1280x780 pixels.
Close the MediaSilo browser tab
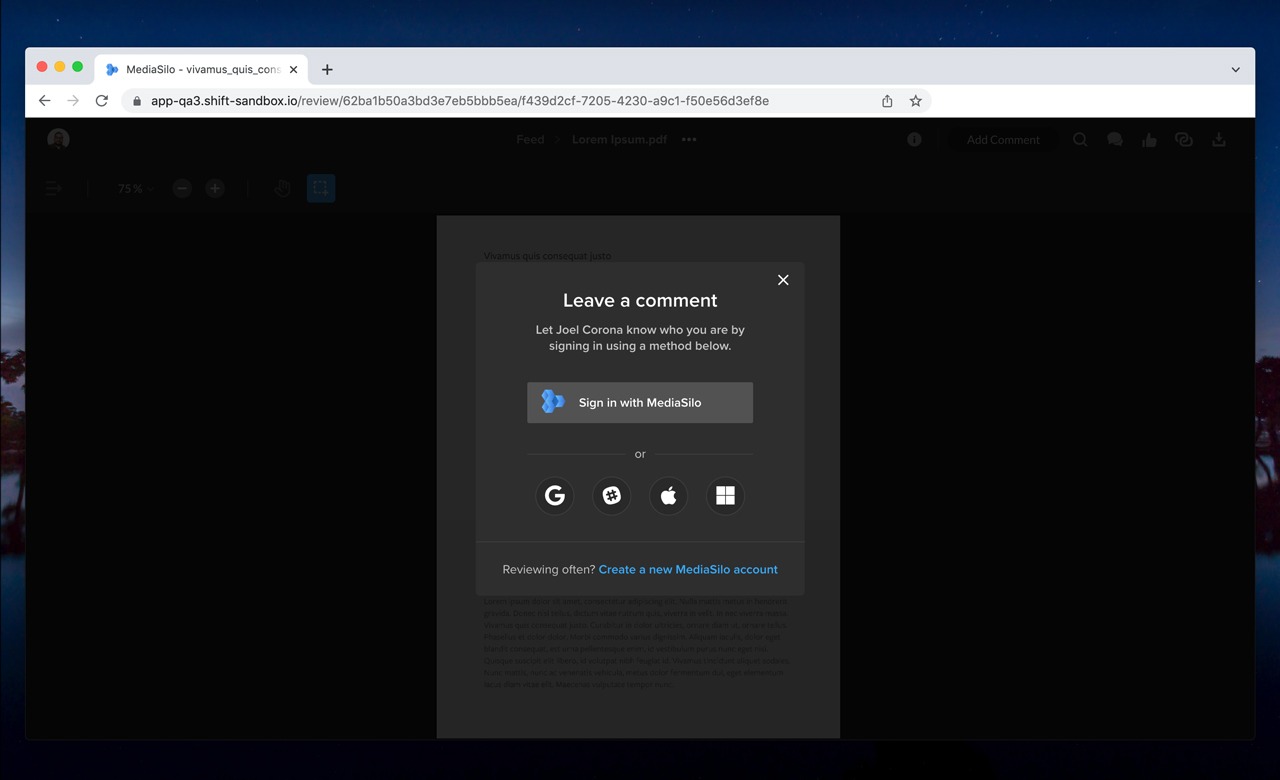pos(293,70)
